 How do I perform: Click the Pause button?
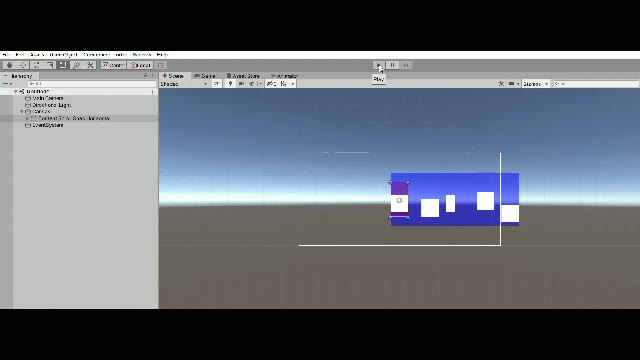(392, 65)
